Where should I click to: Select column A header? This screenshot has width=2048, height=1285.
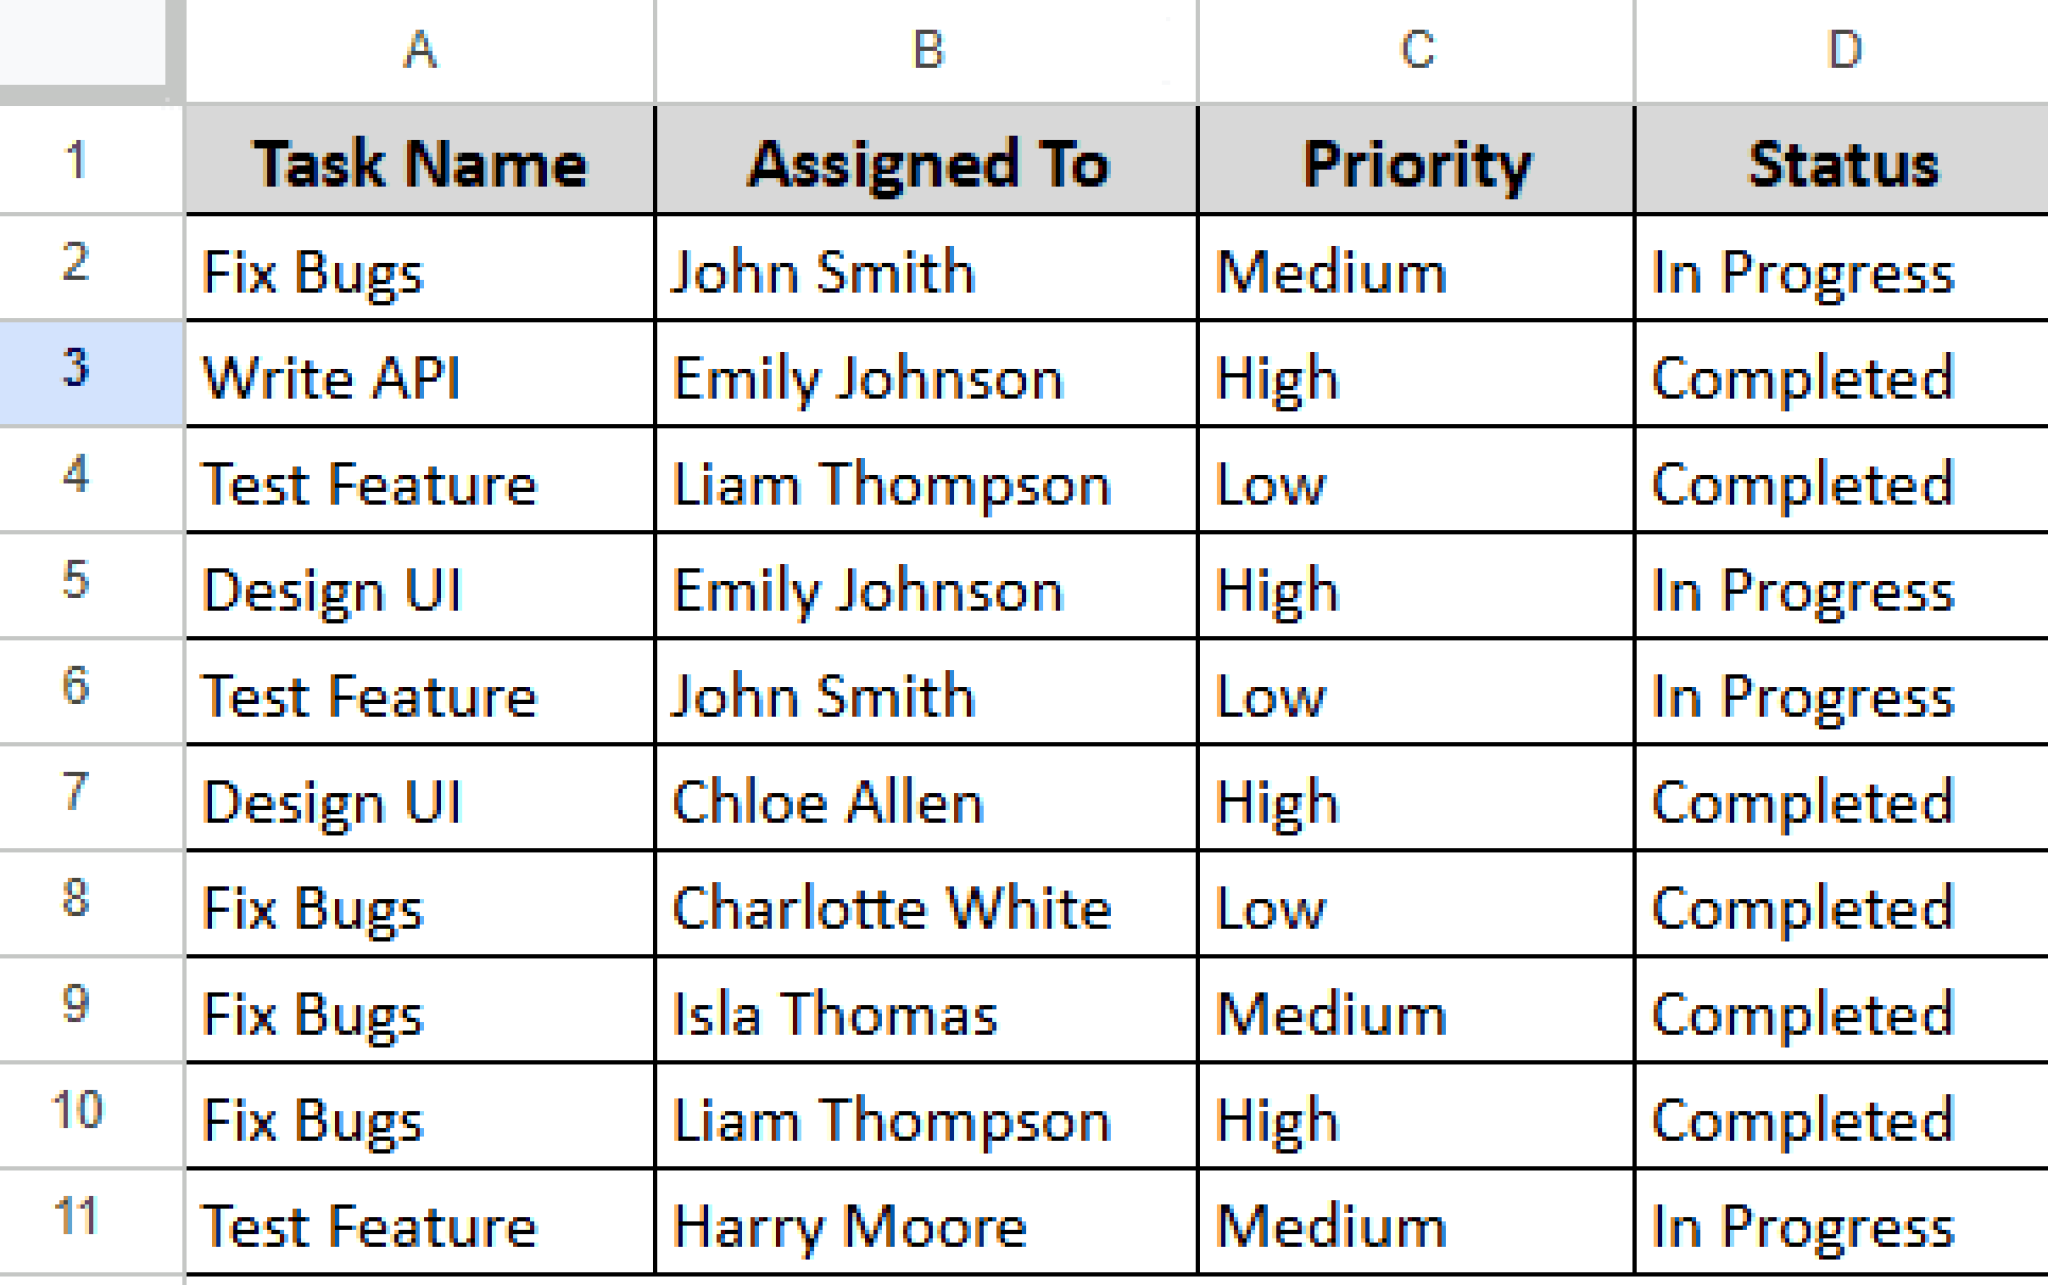pyautogui.click(x=420, y=50)
